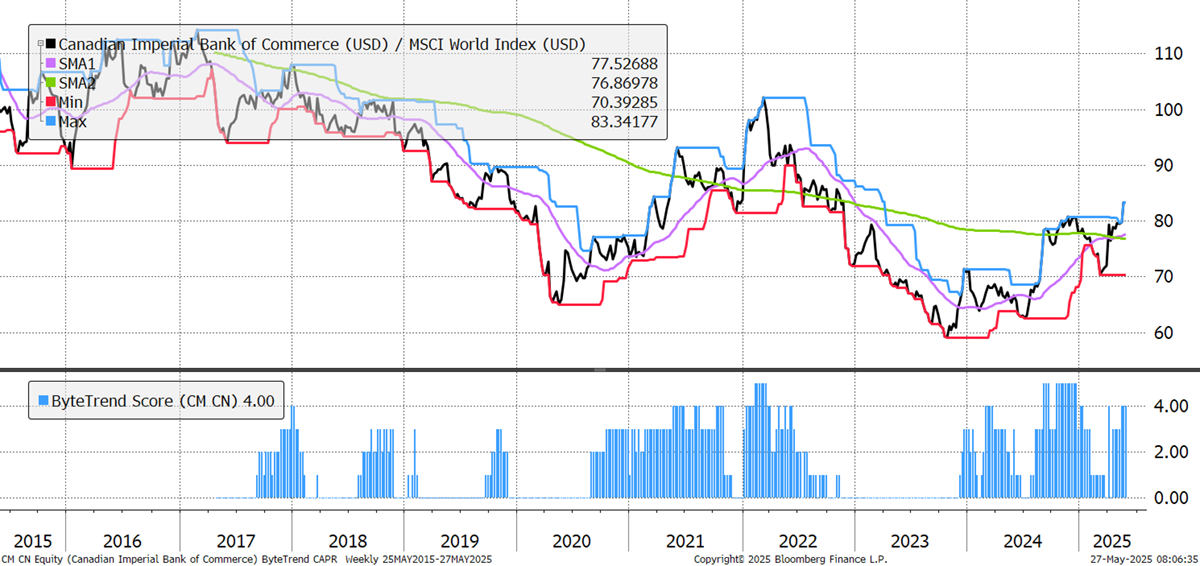Click the 2023 year label
The width and height of the screenshot is (1200, 566).
coord(910,540)
